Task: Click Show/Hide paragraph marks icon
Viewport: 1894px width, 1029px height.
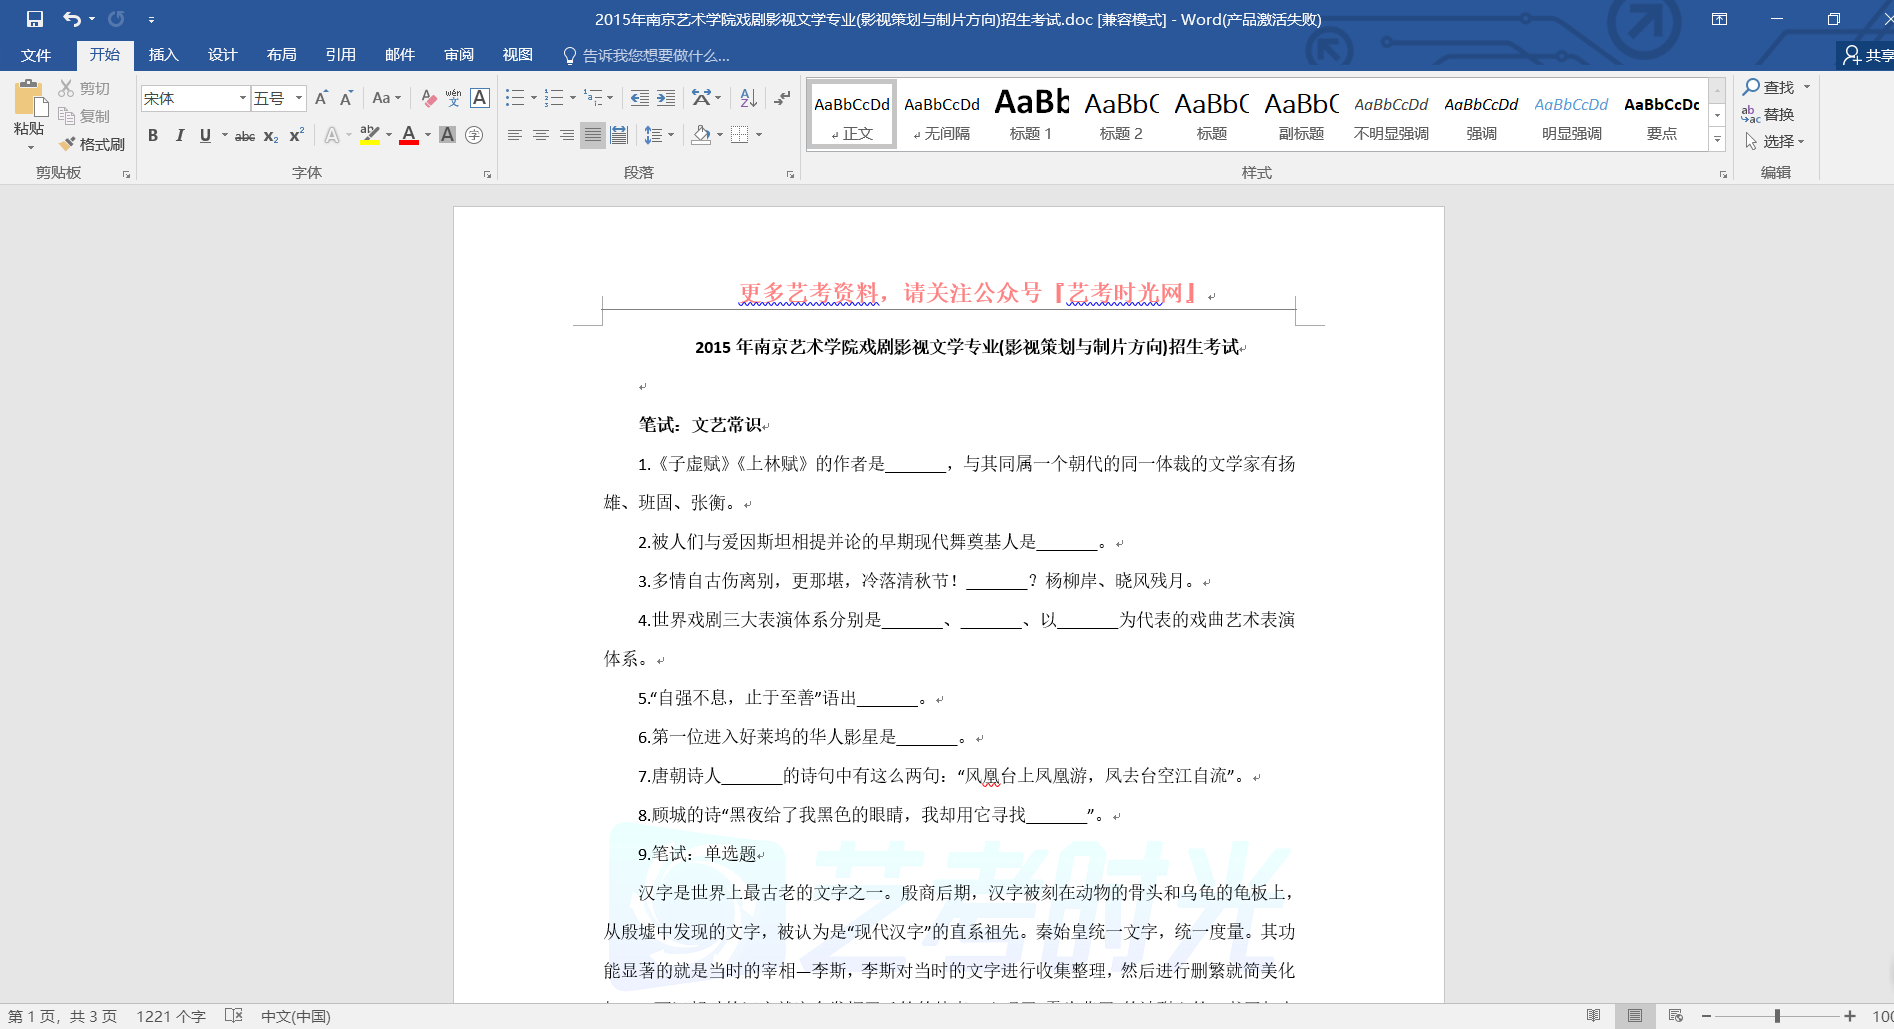Action: click(782, 98)
